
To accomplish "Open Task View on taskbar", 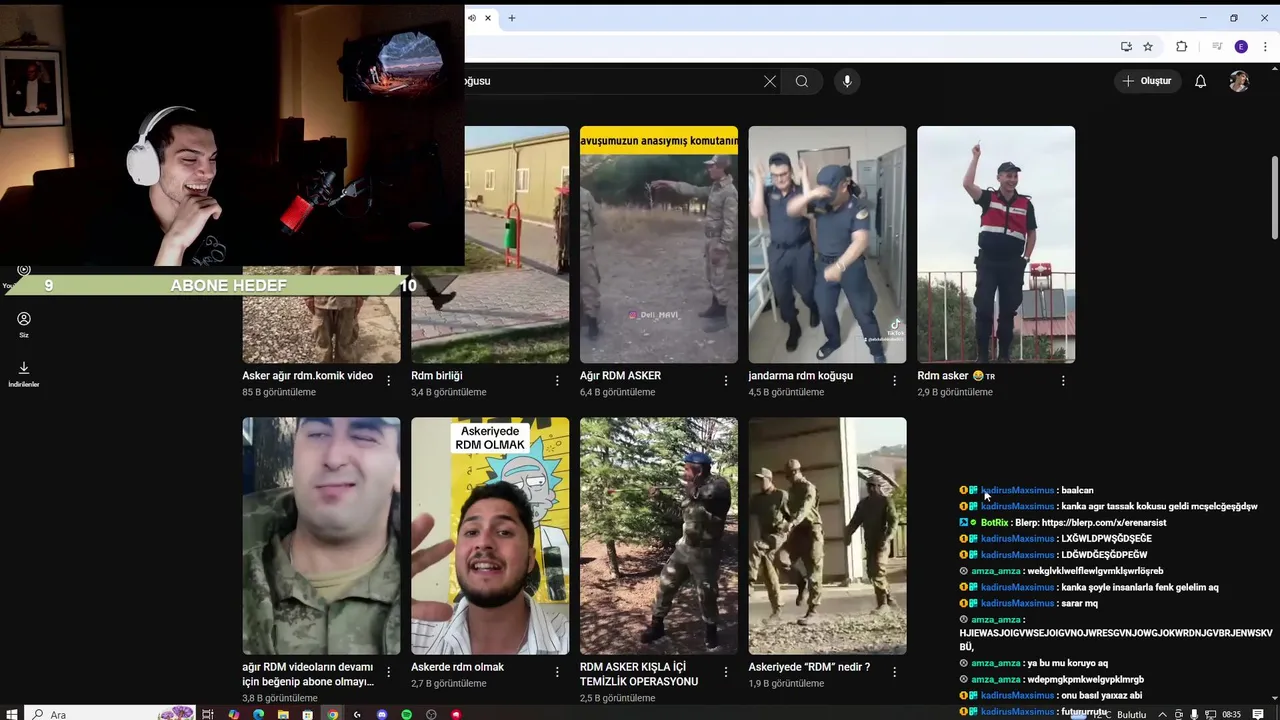I will (208, 714).
